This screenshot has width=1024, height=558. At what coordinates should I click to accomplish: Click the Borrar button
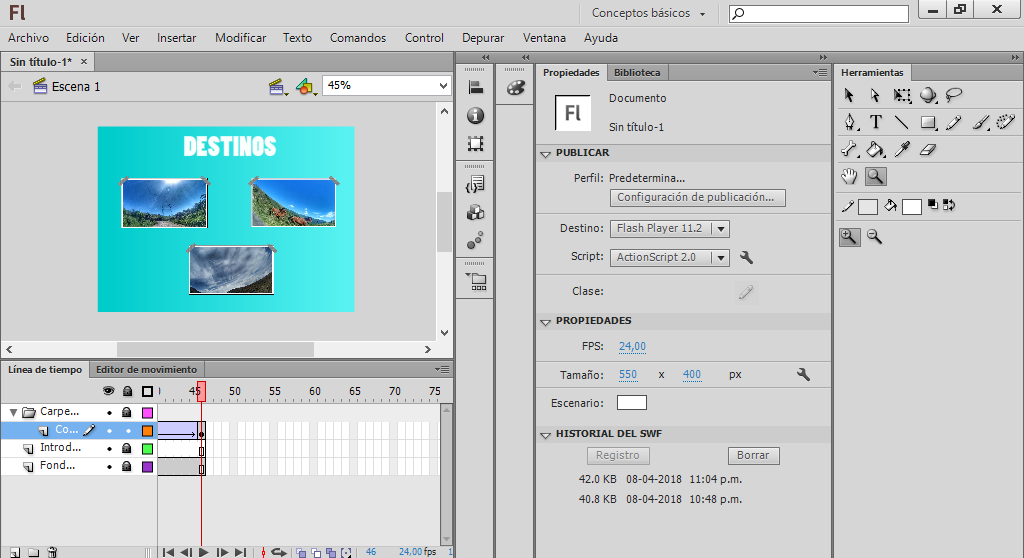753,455
